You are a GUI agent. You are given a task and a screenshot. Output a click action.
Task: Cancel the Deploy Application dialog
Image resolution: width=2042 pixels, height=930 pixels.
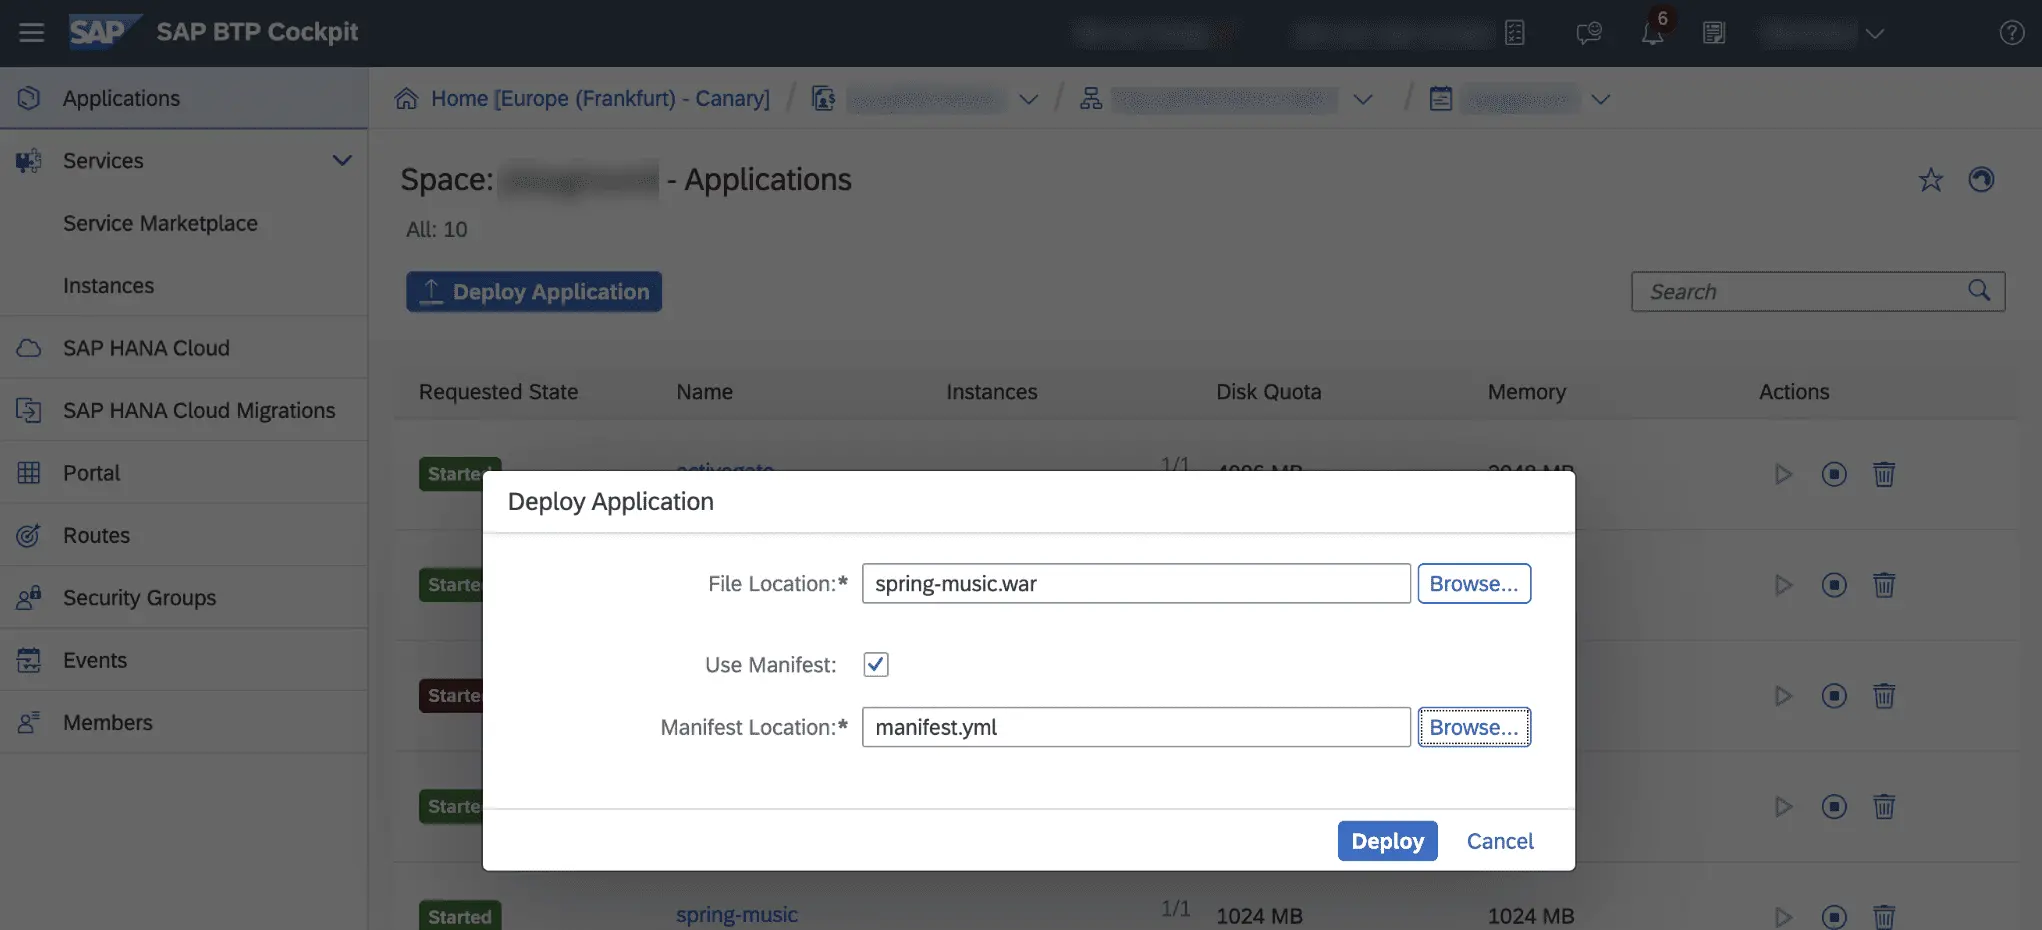[x=1499, y=841]
